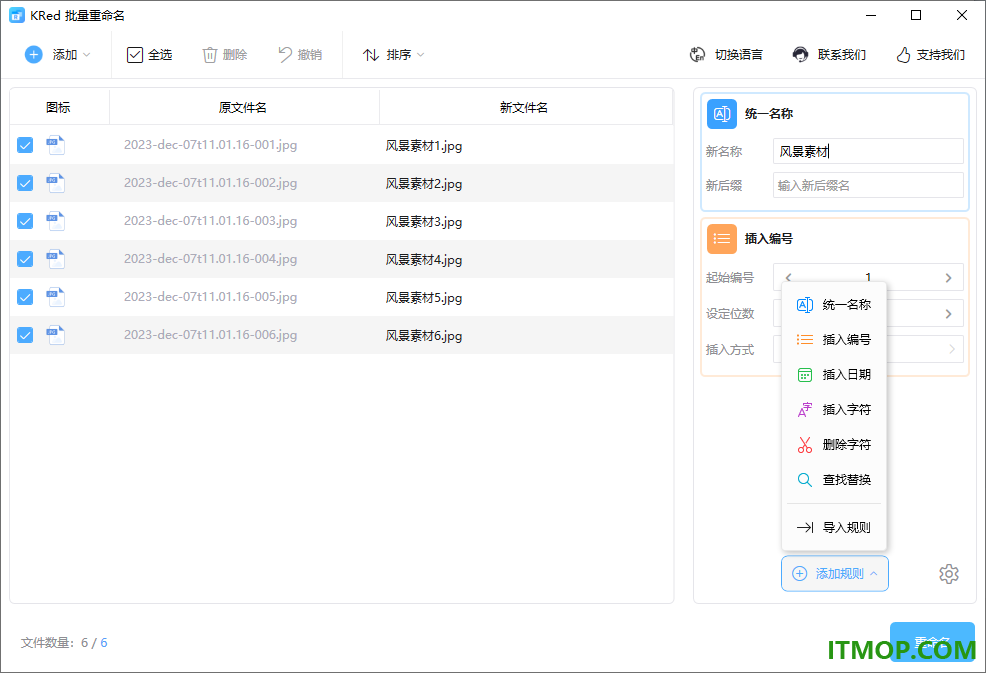Click the 新后缀 suffix input field
The width and height of the screenshot is (986, 673).
click(868, 186)
